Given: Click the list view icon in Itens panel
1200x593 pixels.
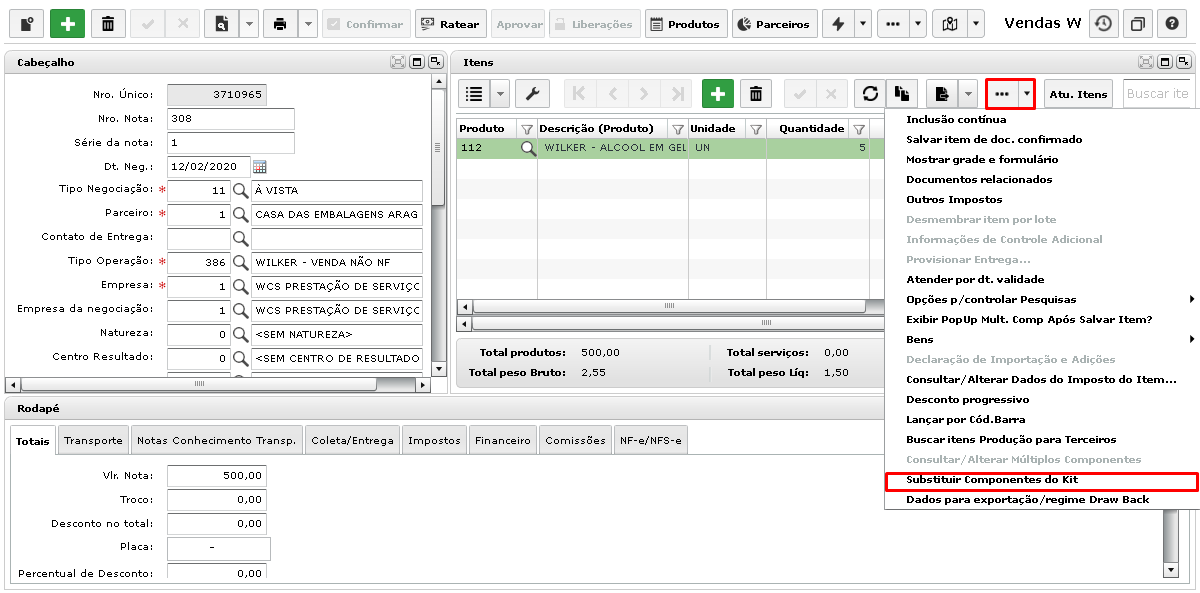Looking at the screenshot, I should click(475, 94).
